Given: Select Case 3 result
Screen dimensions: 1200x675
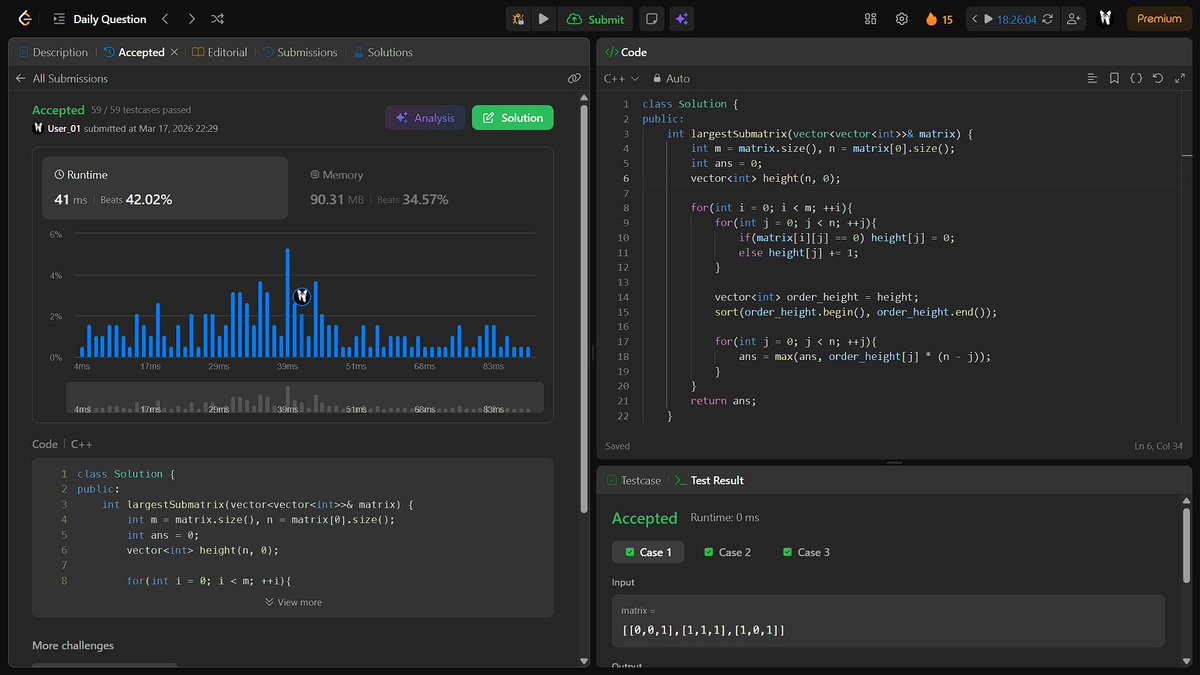Looking at the screenshot, I should point(806,552).
